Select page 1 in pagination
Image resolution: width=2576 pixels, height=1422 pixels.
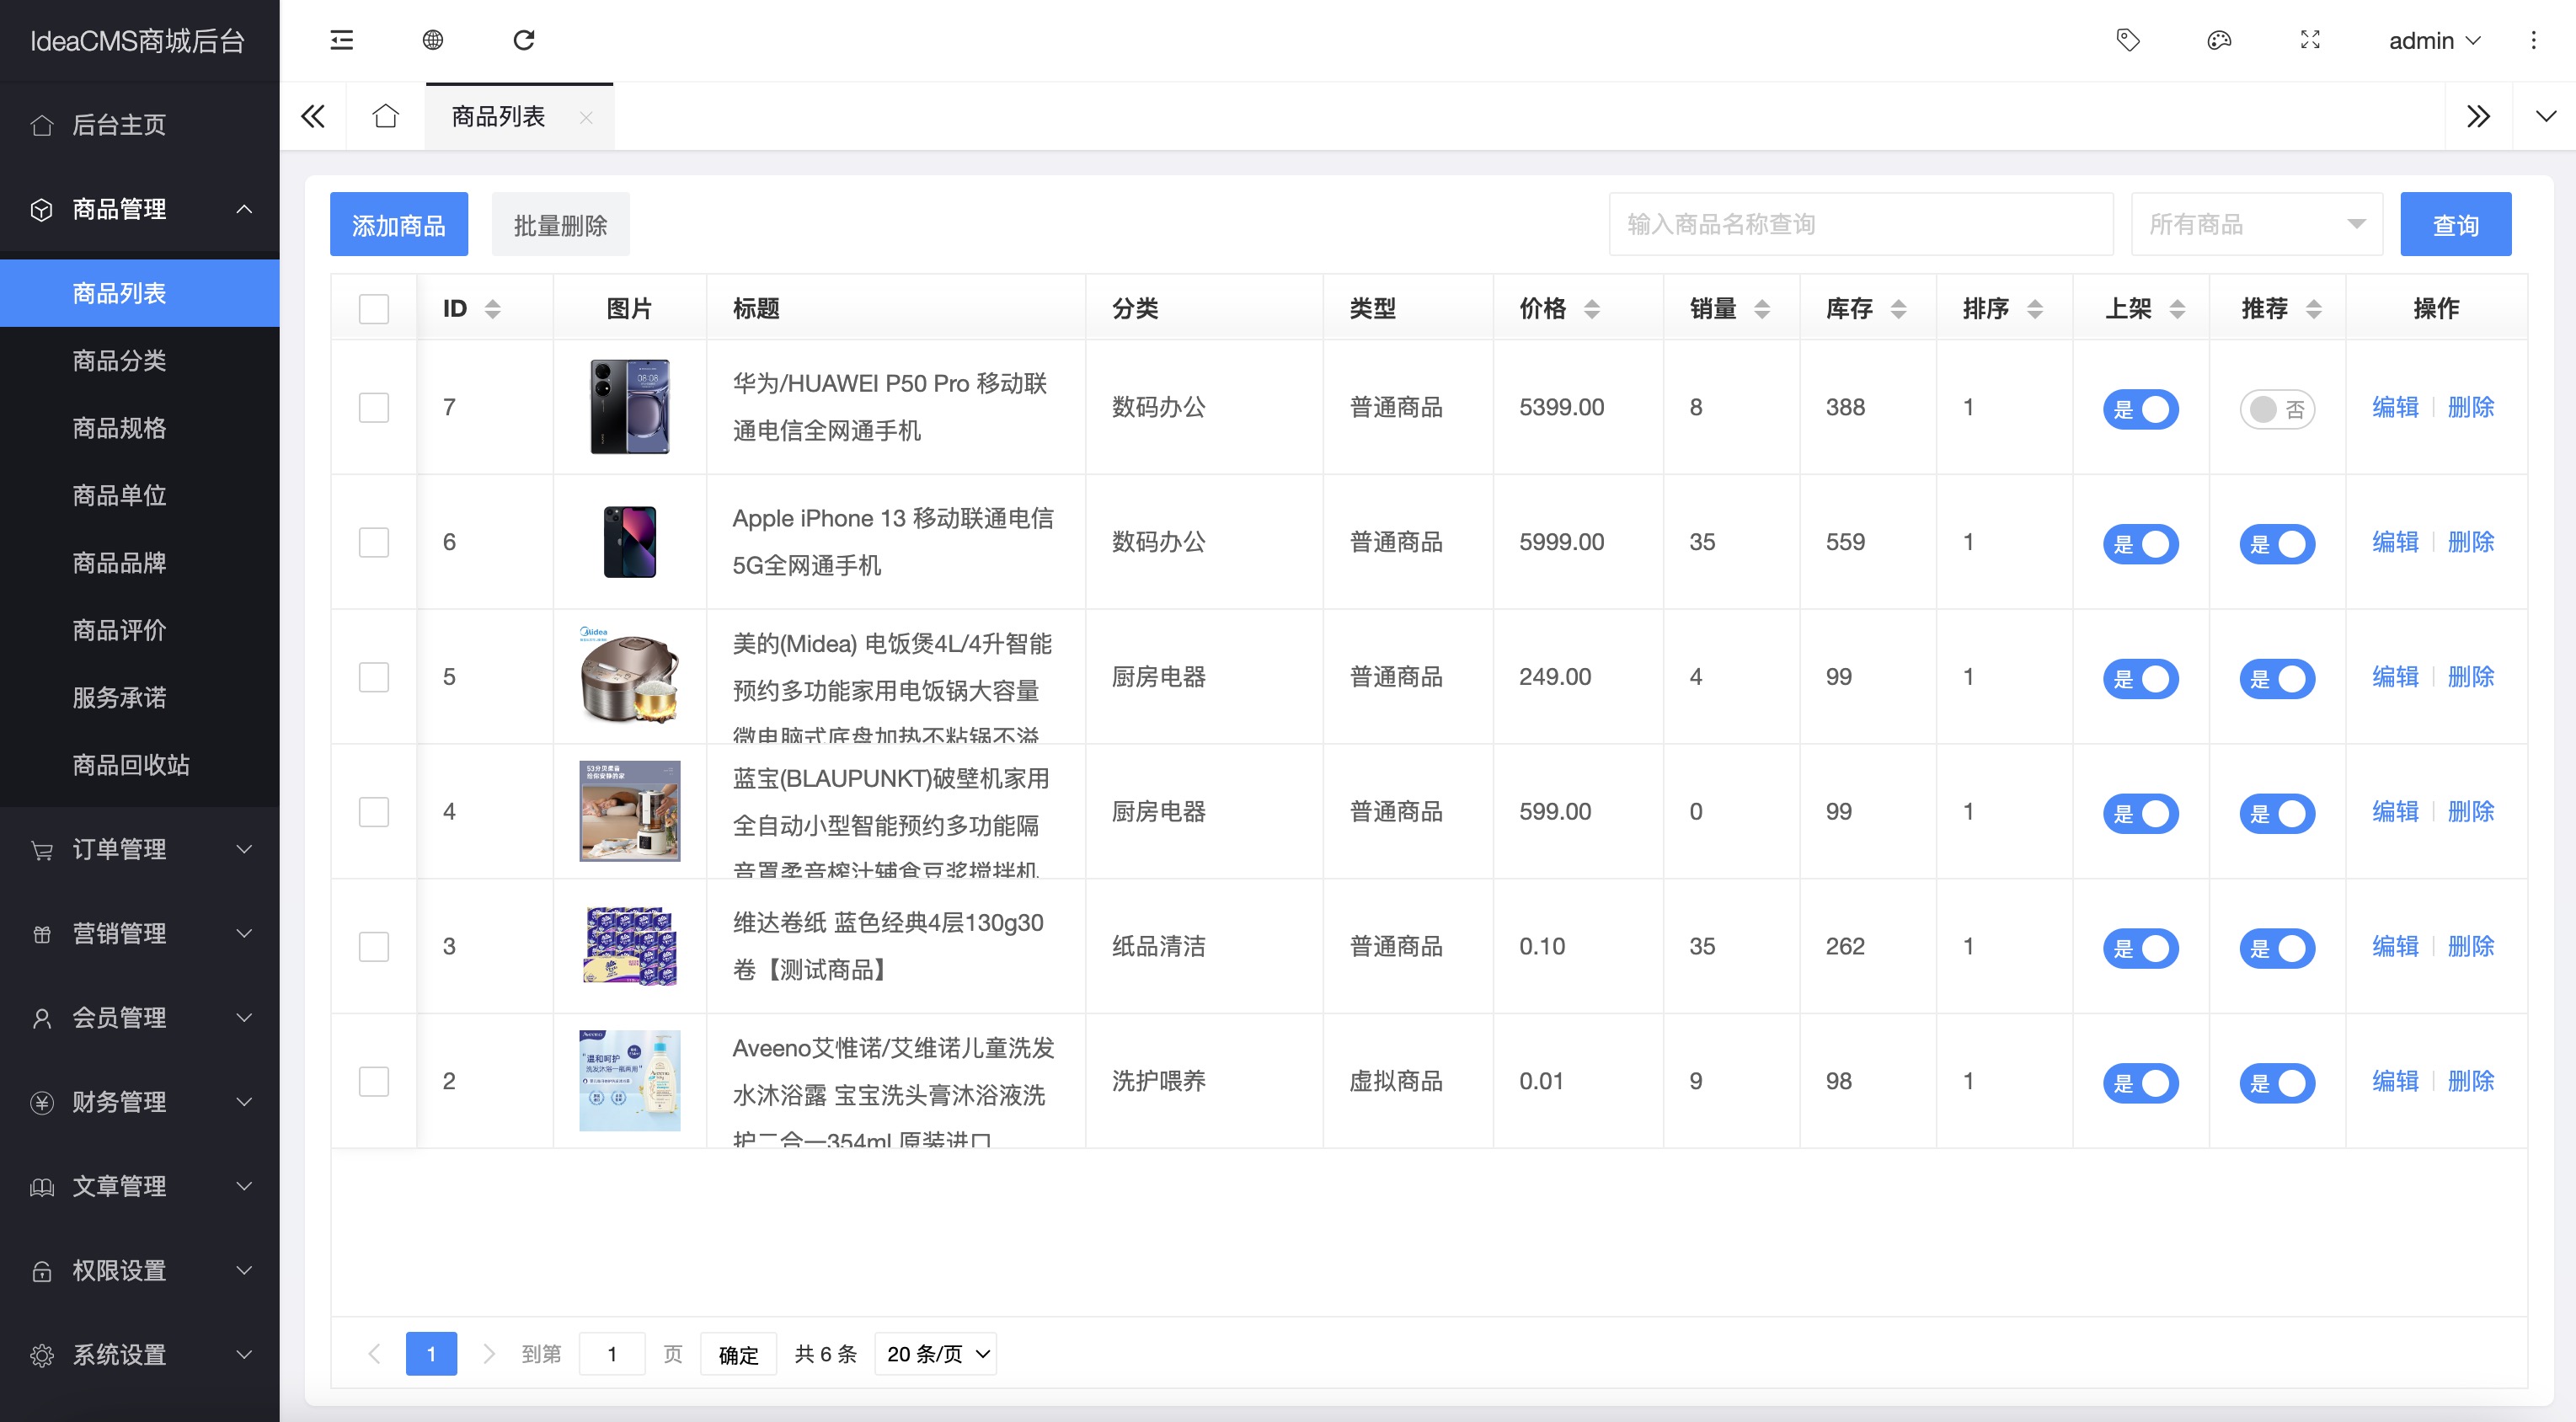[431, 1354]
